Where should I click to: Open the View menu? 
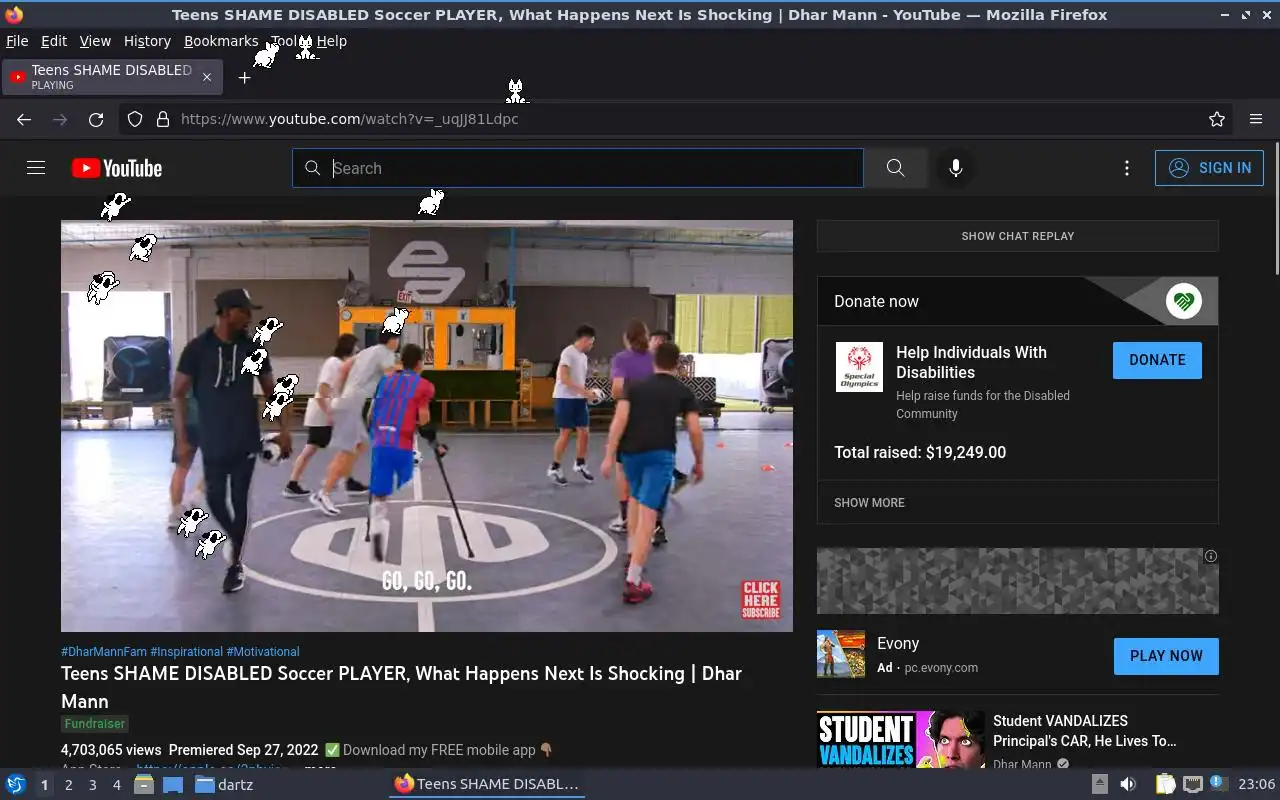click(95, 41)
